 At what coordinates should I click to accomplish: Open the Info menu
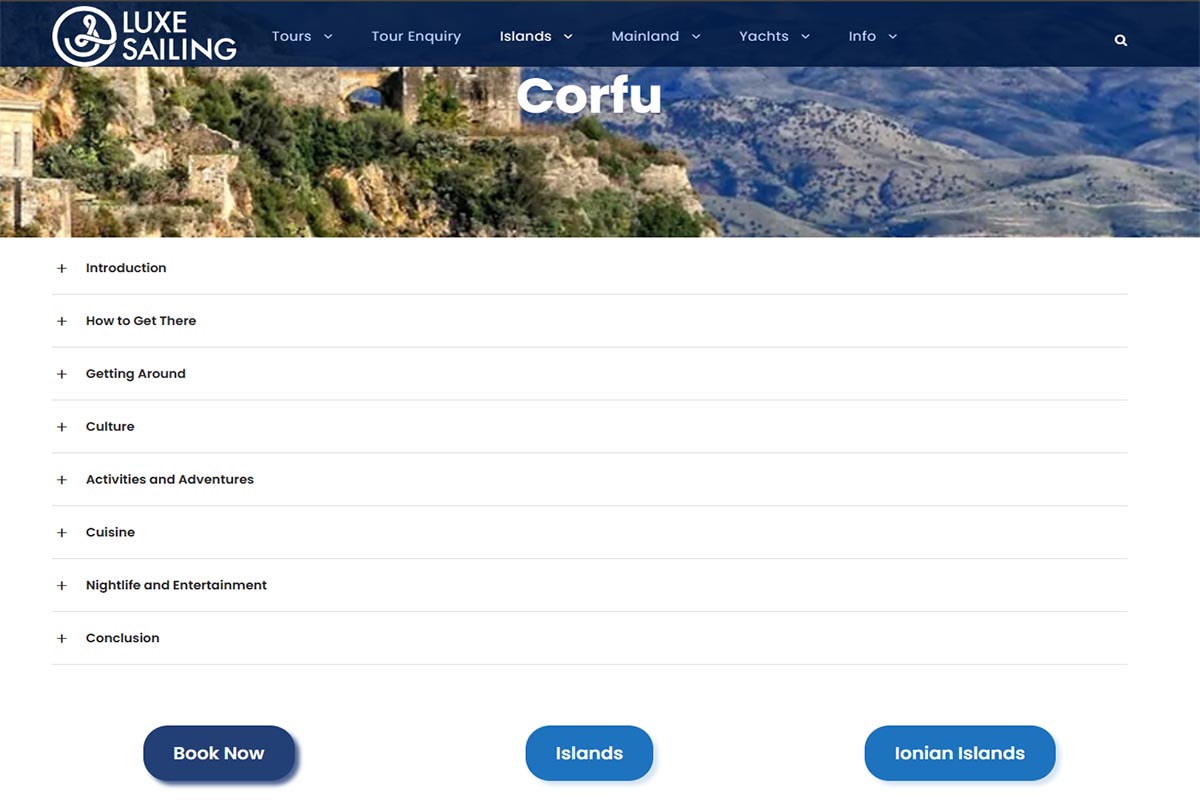873,36
